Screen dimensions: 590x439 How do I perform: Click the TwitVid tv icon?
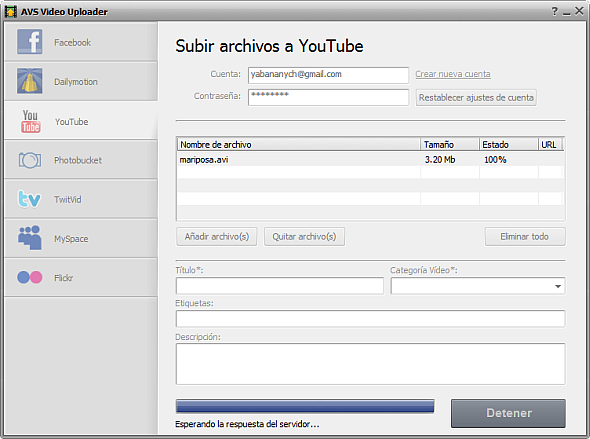(x=29, y=199)
